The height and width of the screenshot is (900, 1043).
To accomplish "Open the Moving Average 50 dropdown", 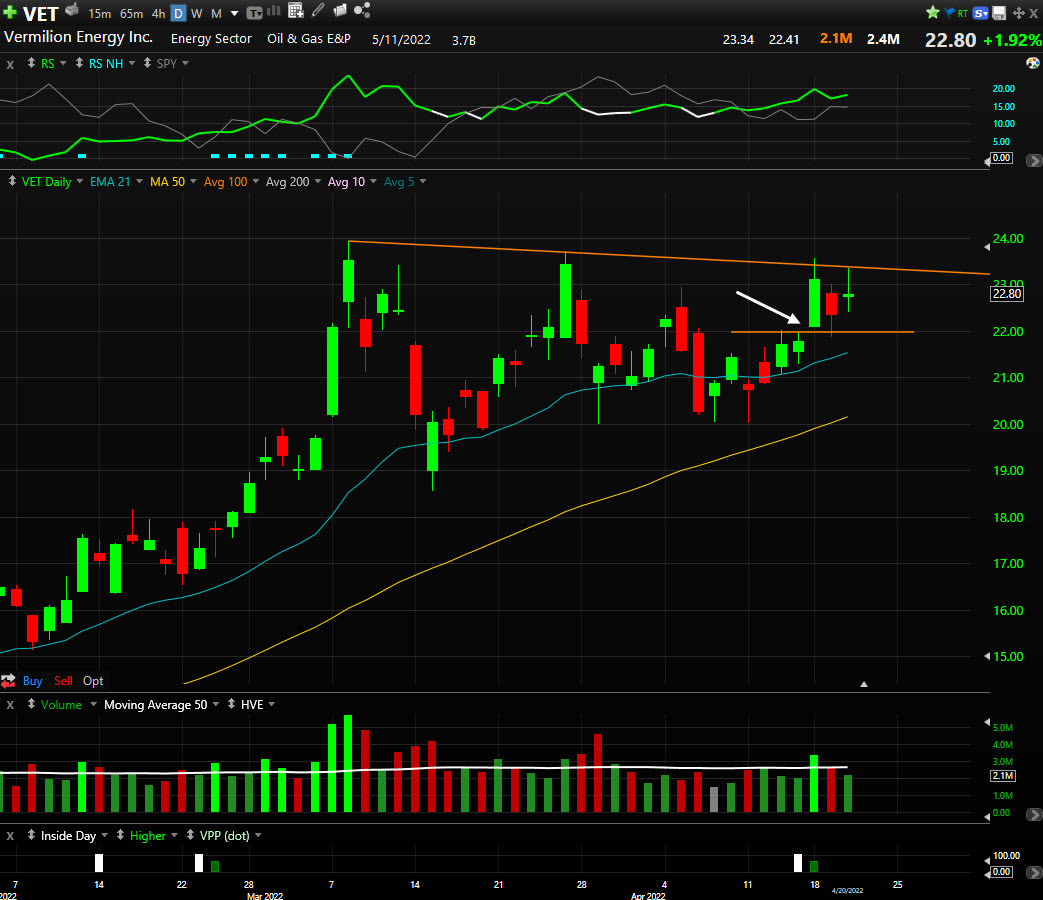I will point(216,704).
